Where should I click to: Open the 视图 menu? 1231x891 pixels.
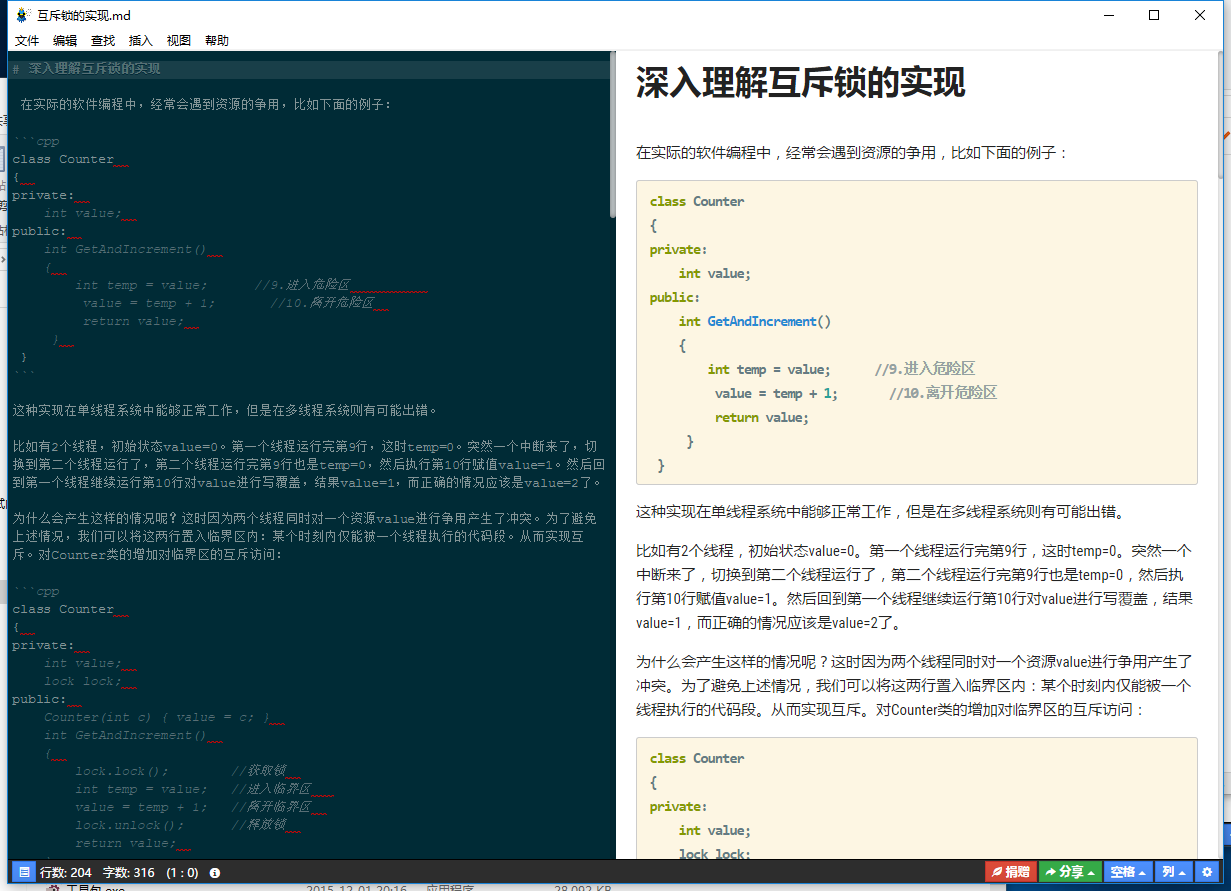tap(179, 41)
